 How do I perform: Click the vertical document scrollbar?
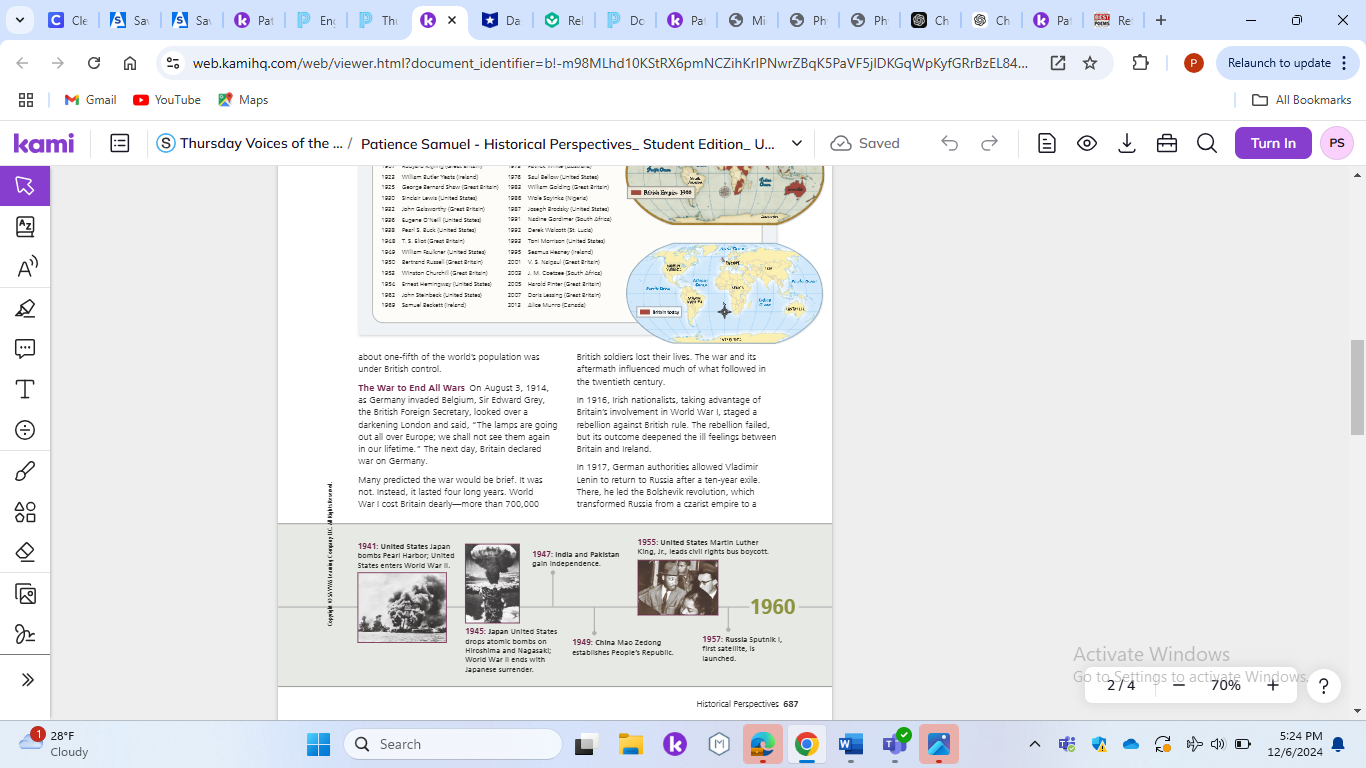click(1357, 387)
